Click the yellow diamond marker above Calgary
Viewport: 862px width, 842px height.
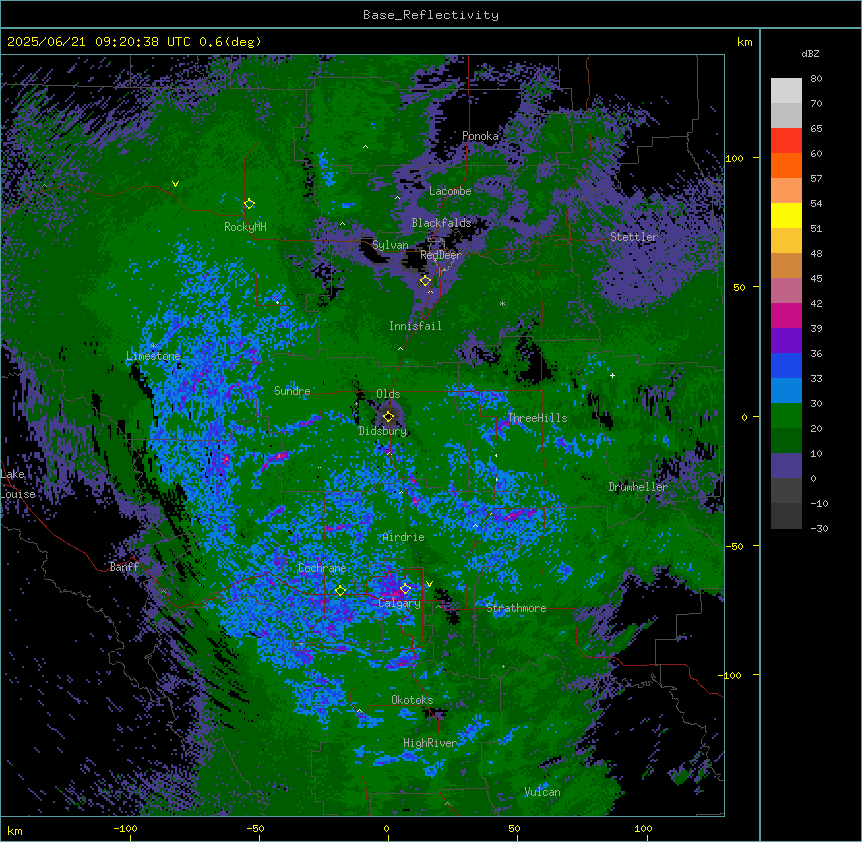[405, 588]
